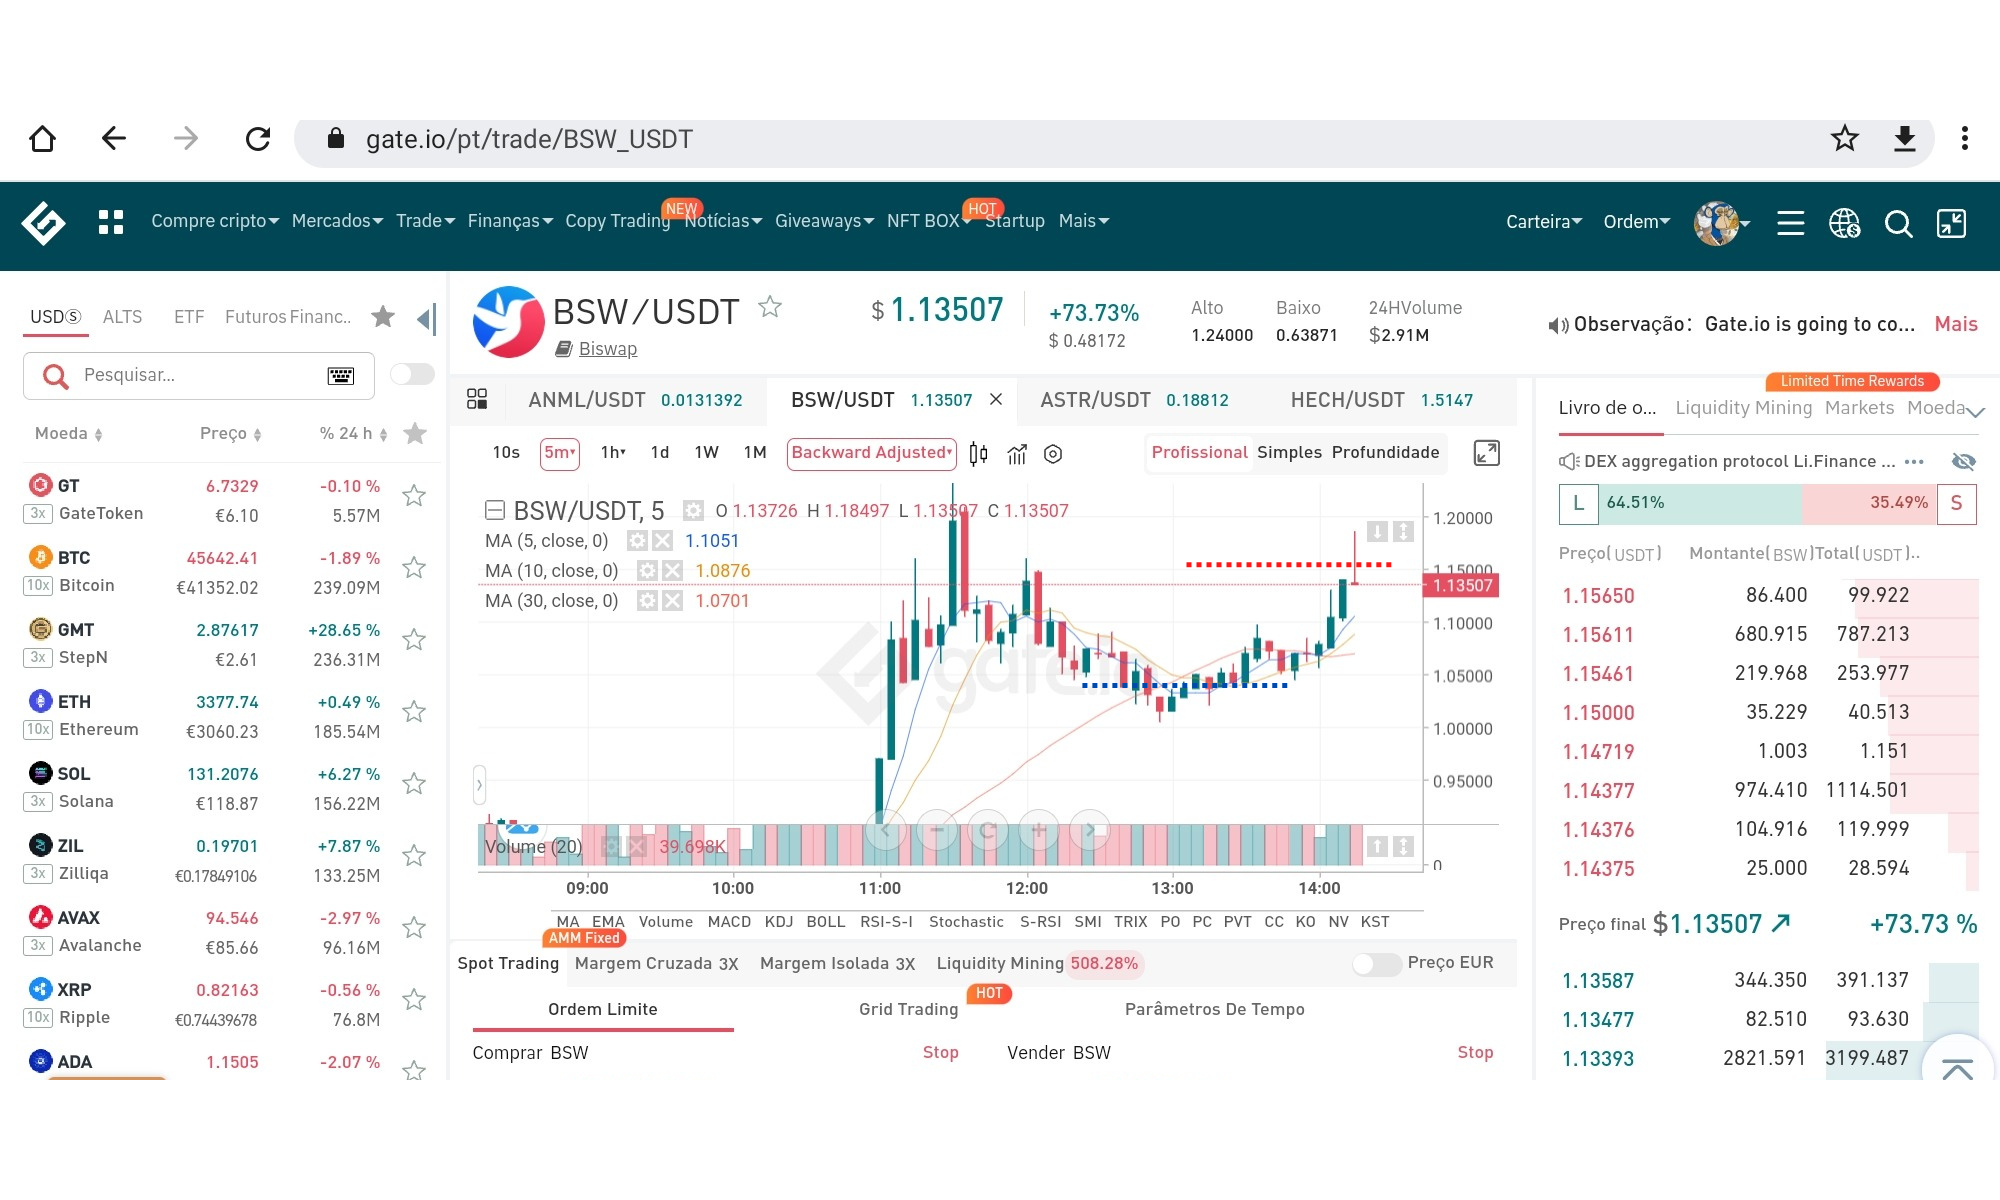Expand the Ordem dropdown

click(1637, 222)
